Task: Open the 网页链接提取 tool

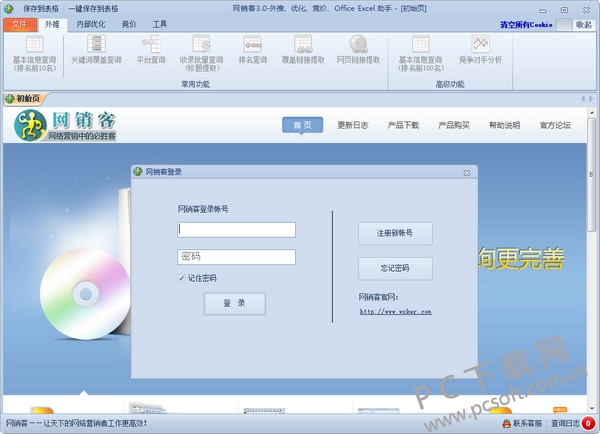Action: click(x=358, y=49)
